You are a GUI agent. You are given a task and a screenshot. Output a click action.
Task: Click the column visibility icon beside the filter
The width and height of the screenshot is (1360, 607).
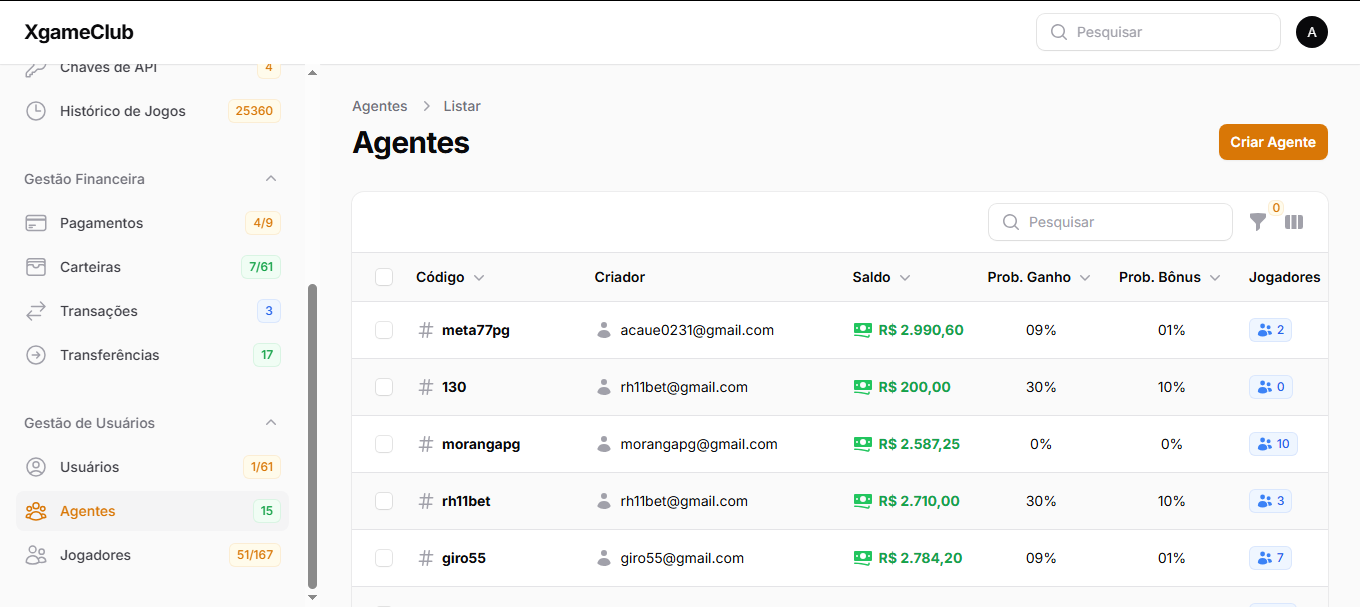pos(1294,222)
